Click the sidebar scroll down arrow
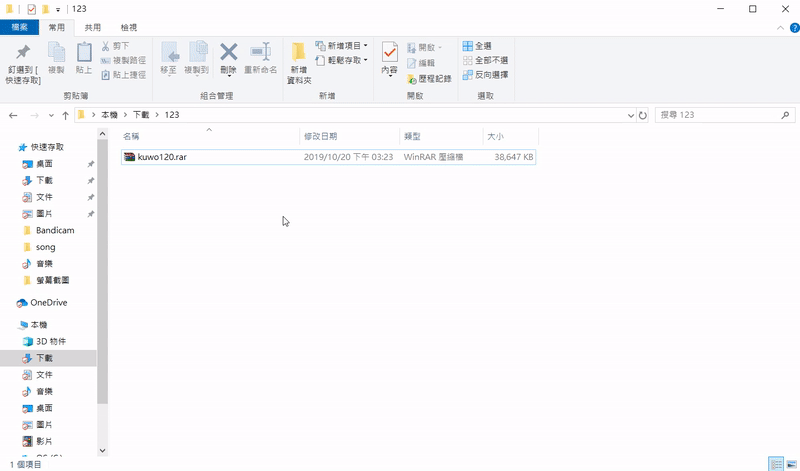This screenshot has width=800, height=471. (103, 451)
